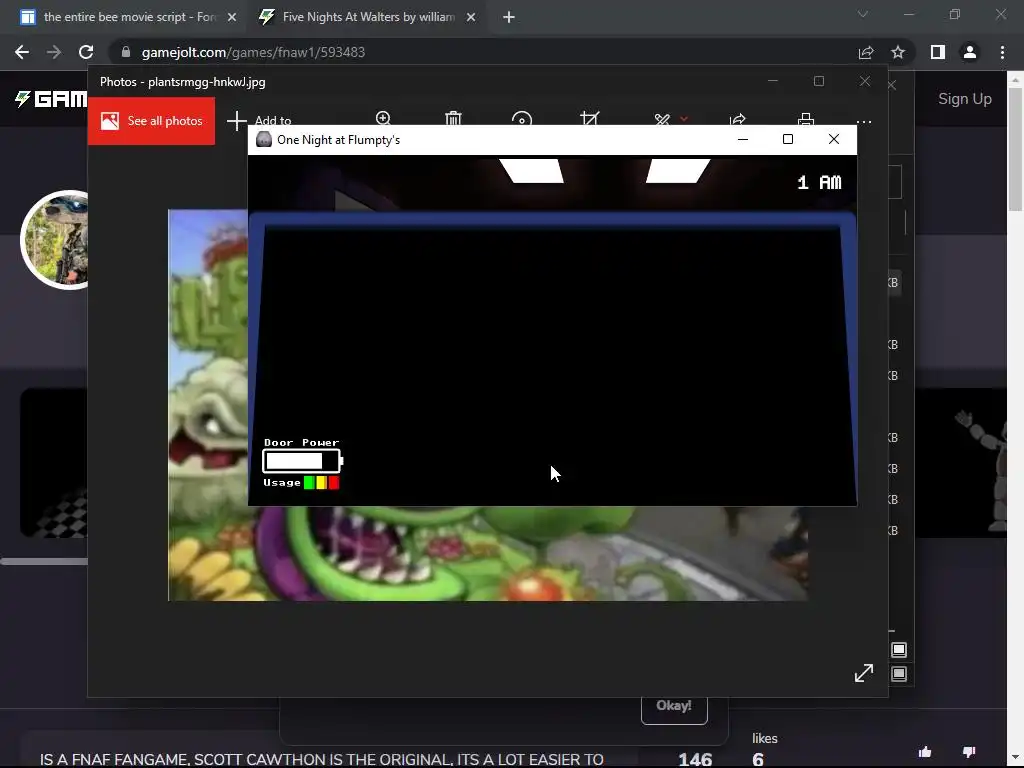The width and height of the screenshot is (1024, 768).
Task: Dislike the game with thumbs down
Action: pyautogui.click(x=969, y=752)
